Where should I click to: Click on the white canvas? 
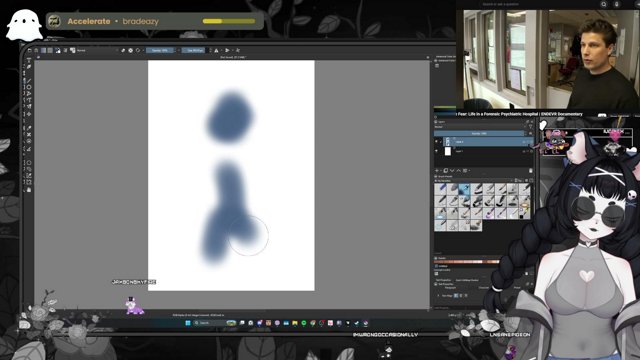[x=231, y=176]
